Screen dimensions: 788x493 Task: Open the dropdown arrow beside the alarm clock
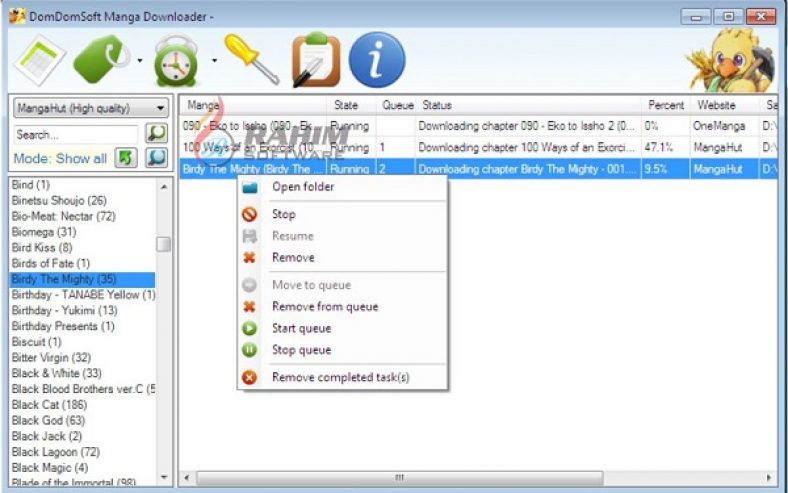click(x=214, y=61)
